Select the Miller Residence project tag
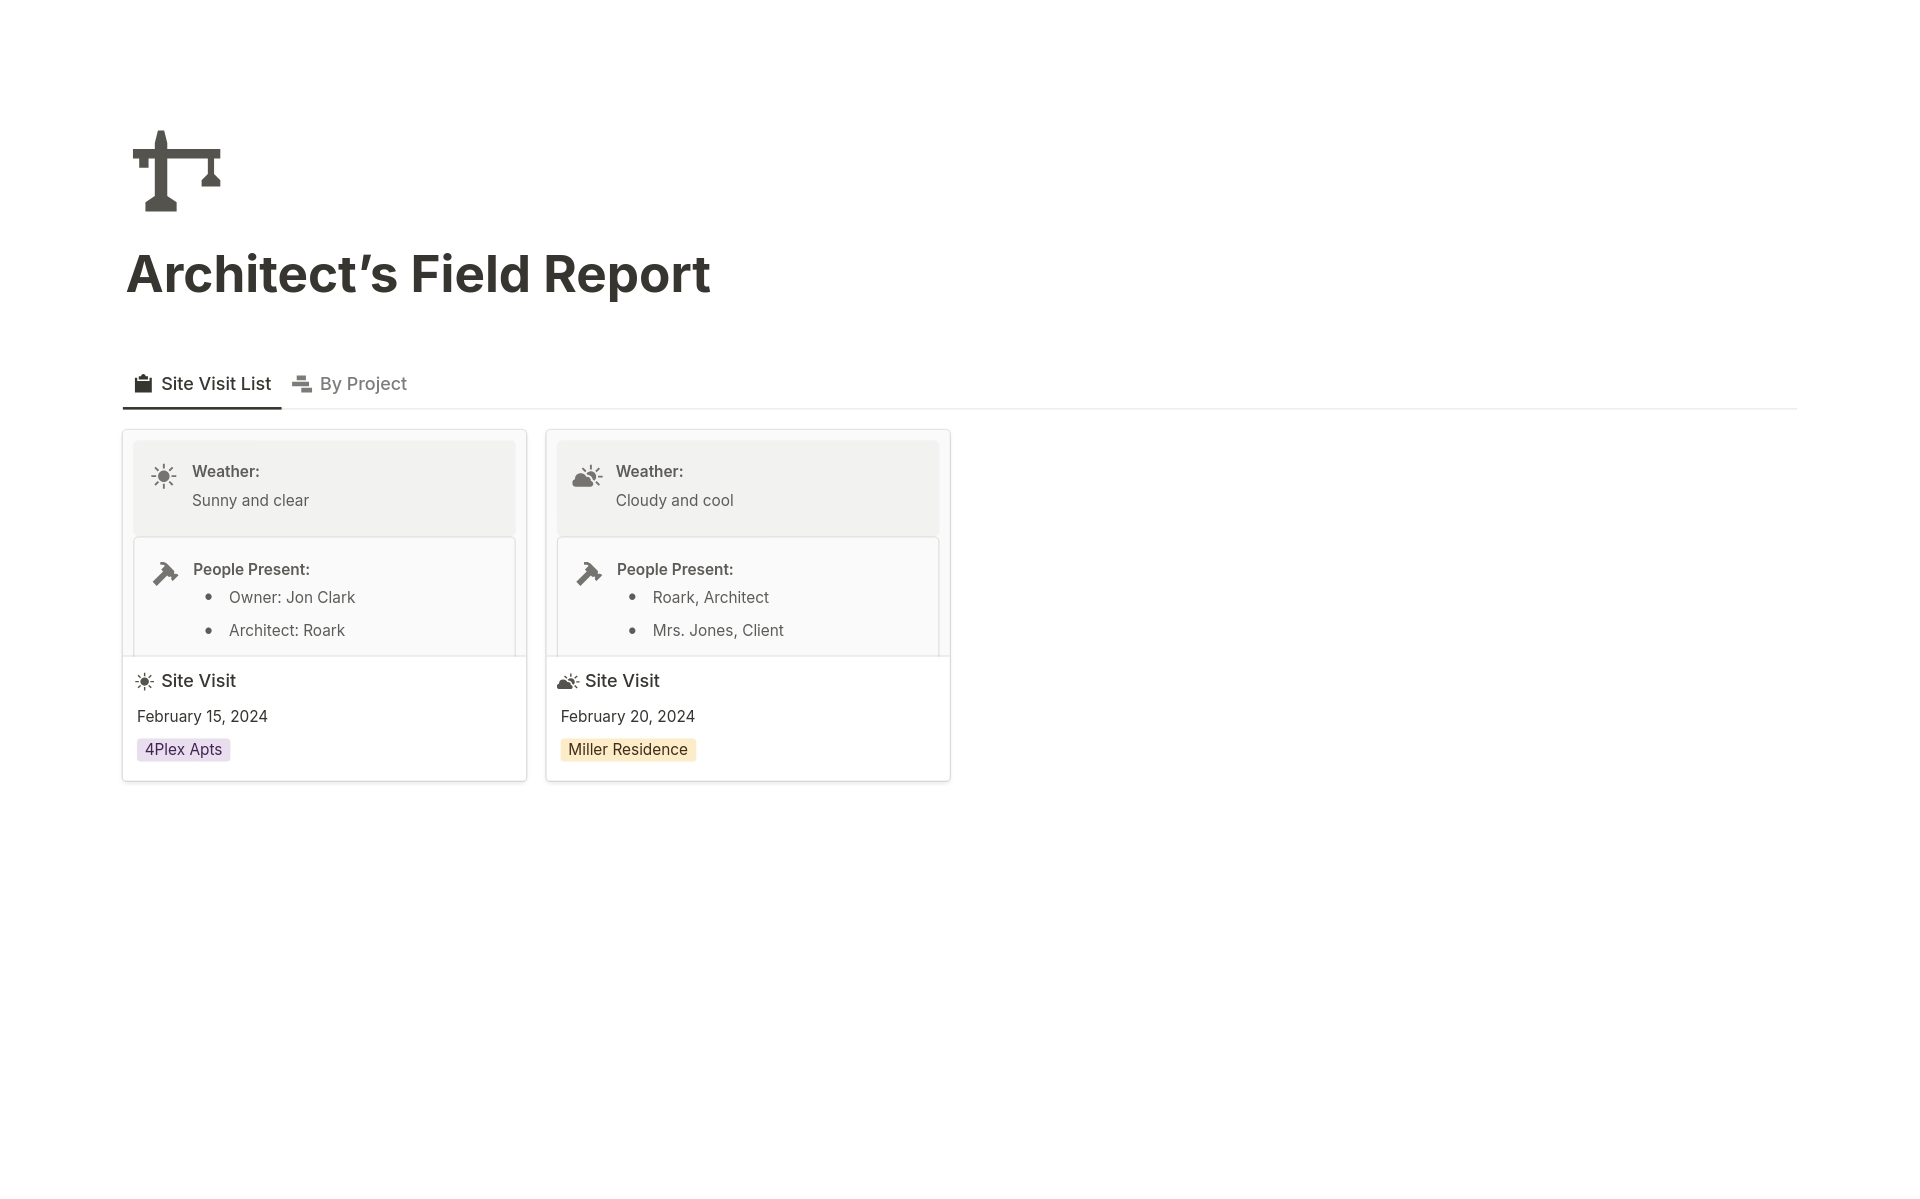The width and height of the screenshot is (1920, 1199). [628, 749]
